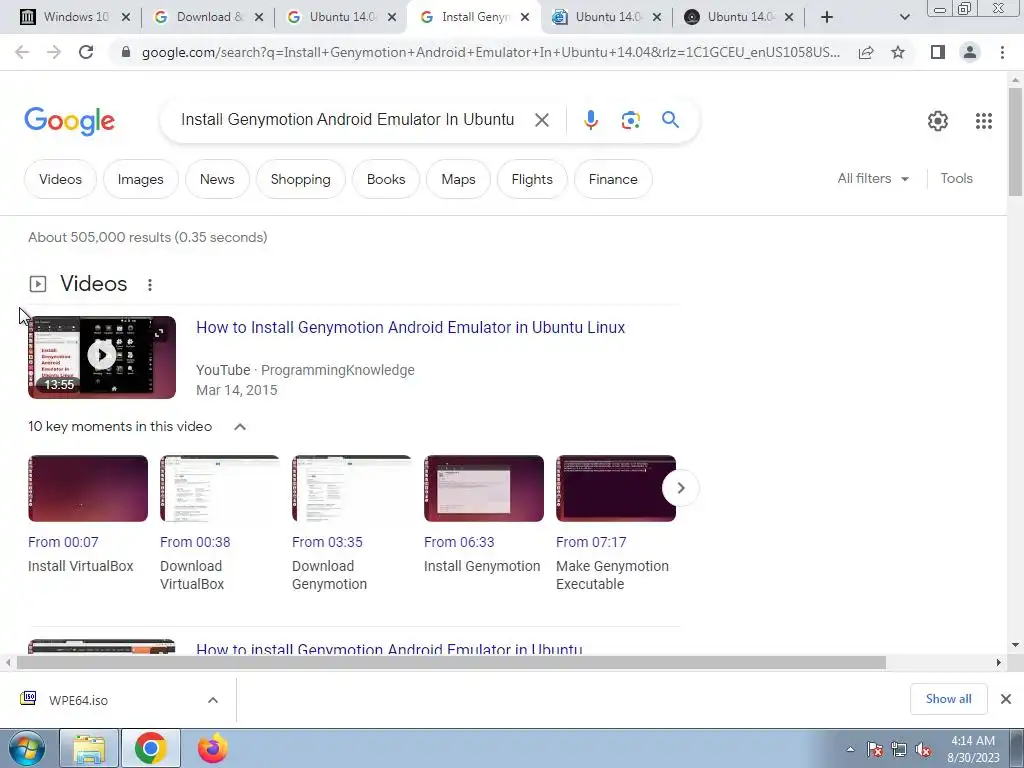
Task: Close the Windows 10 tab
Action: click(126, 18)
